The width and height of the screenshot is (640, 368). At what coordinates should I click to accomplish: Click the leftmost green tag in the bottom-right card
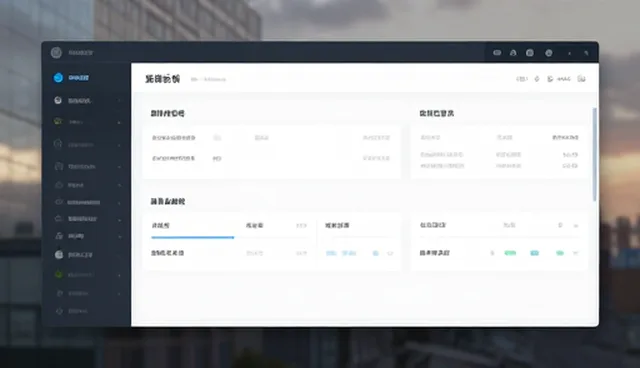point(510,253)
